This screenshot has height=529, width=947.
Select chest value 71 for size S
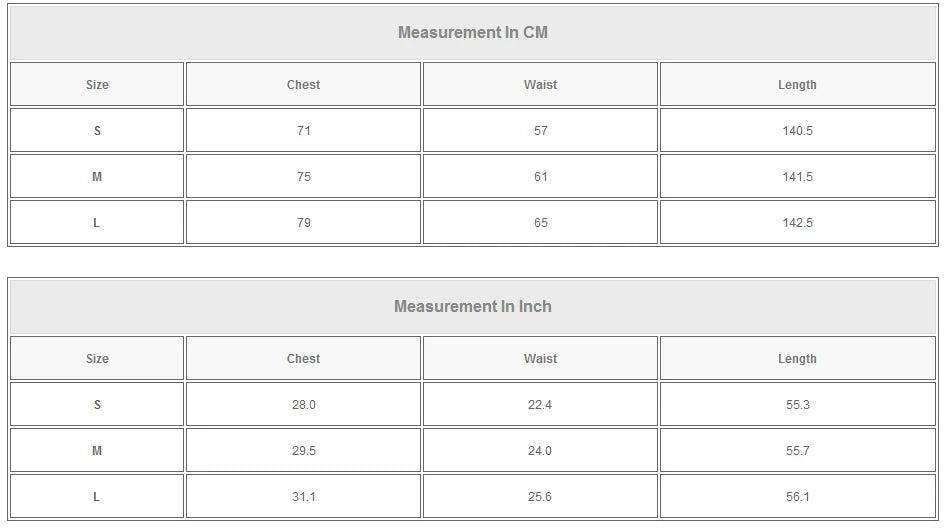click(303, 131)
